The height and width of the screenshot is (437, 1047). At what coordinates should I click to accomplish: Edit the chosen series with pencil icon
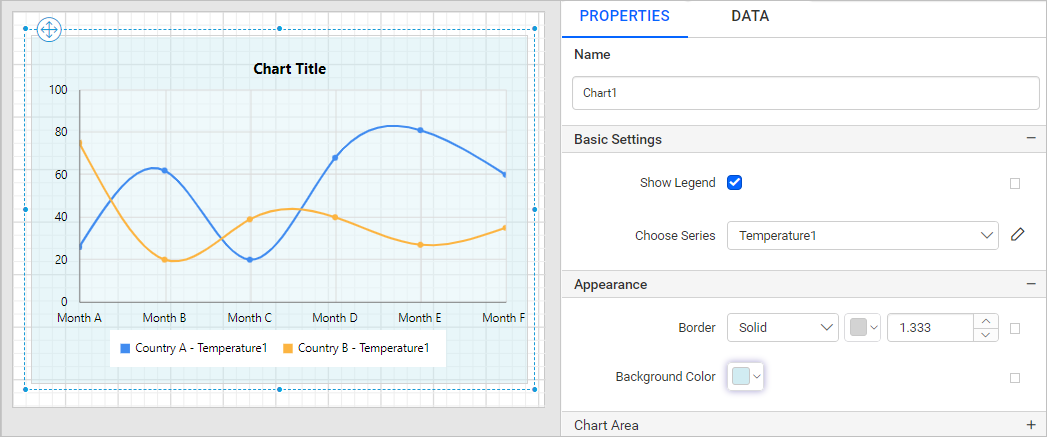point(1017,235)
